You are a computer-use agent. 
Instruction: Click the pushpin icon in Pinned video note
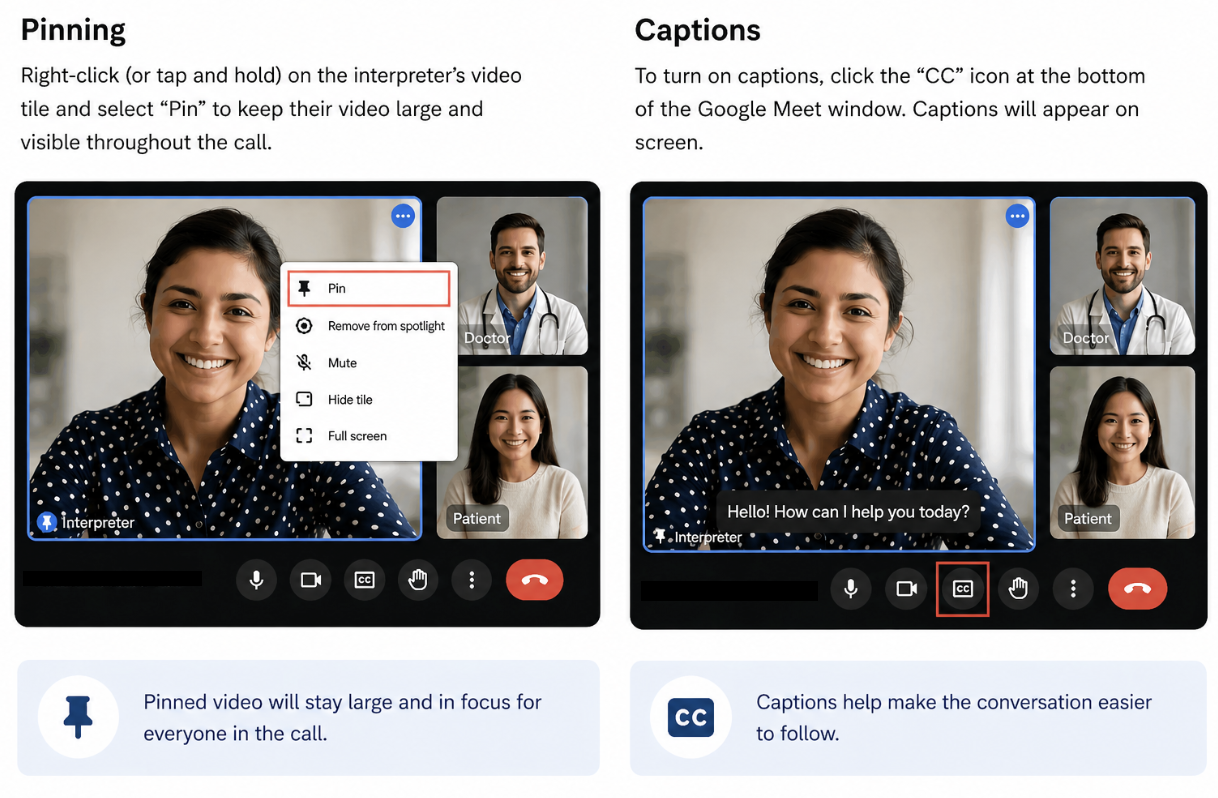tap(78, 717)
